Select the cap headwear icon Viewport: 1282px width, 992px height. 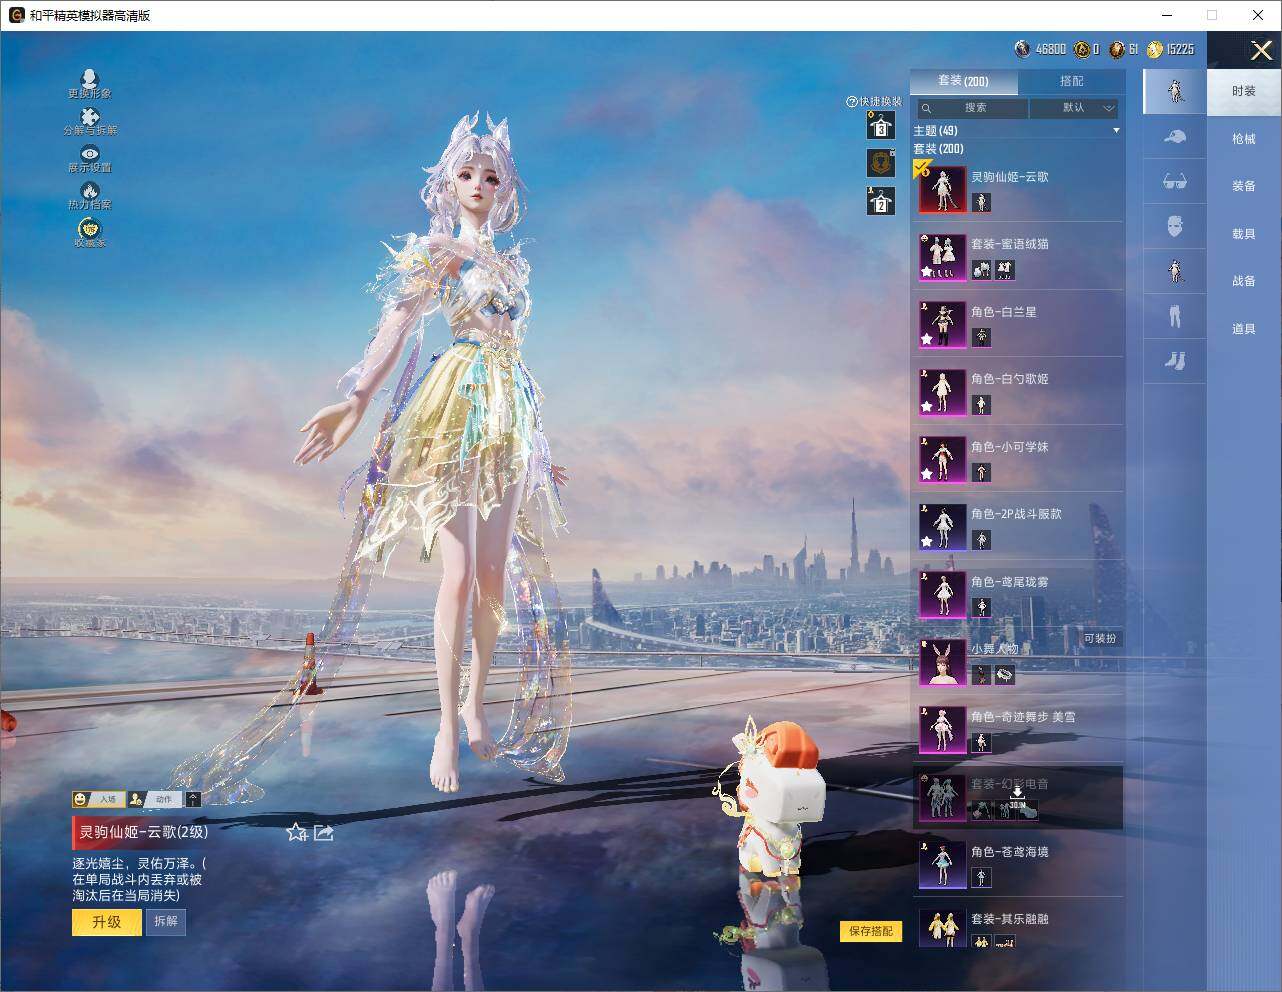tap(1175, 137)
